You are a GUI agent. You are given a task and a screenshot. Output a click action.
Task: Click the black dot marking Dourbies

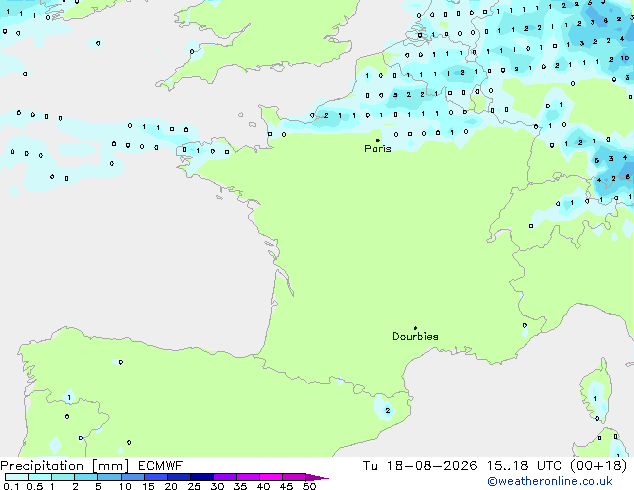pyautogui.click(x=415, y=328)
